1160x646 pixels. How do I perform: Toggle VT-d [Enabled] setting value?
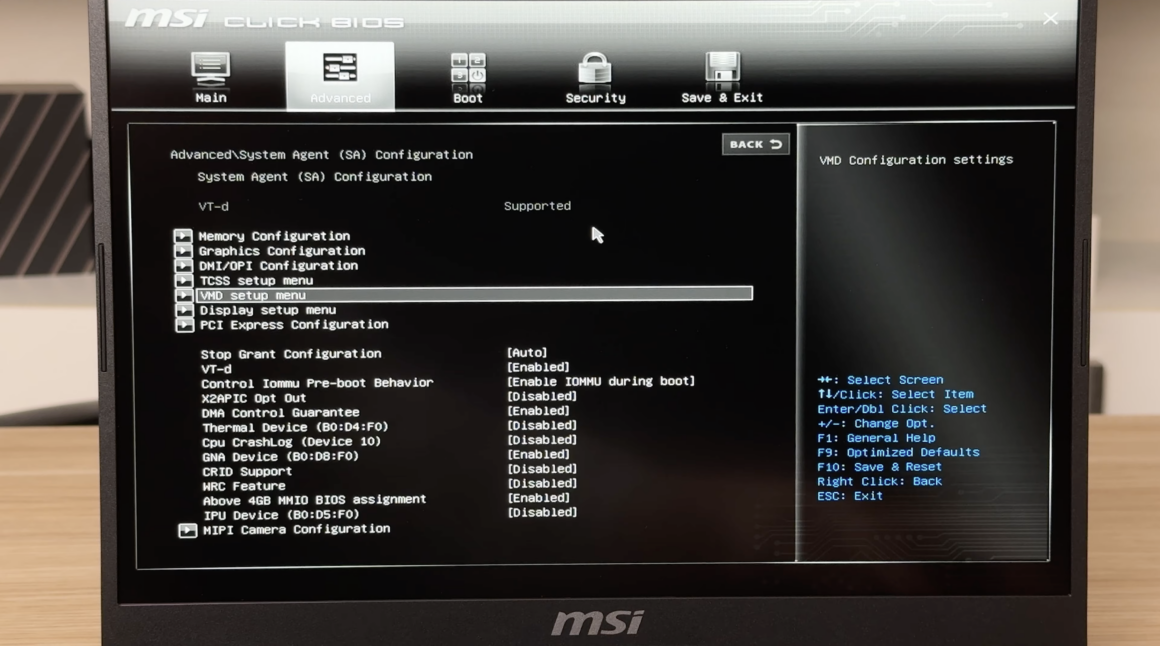click(538, 367)
